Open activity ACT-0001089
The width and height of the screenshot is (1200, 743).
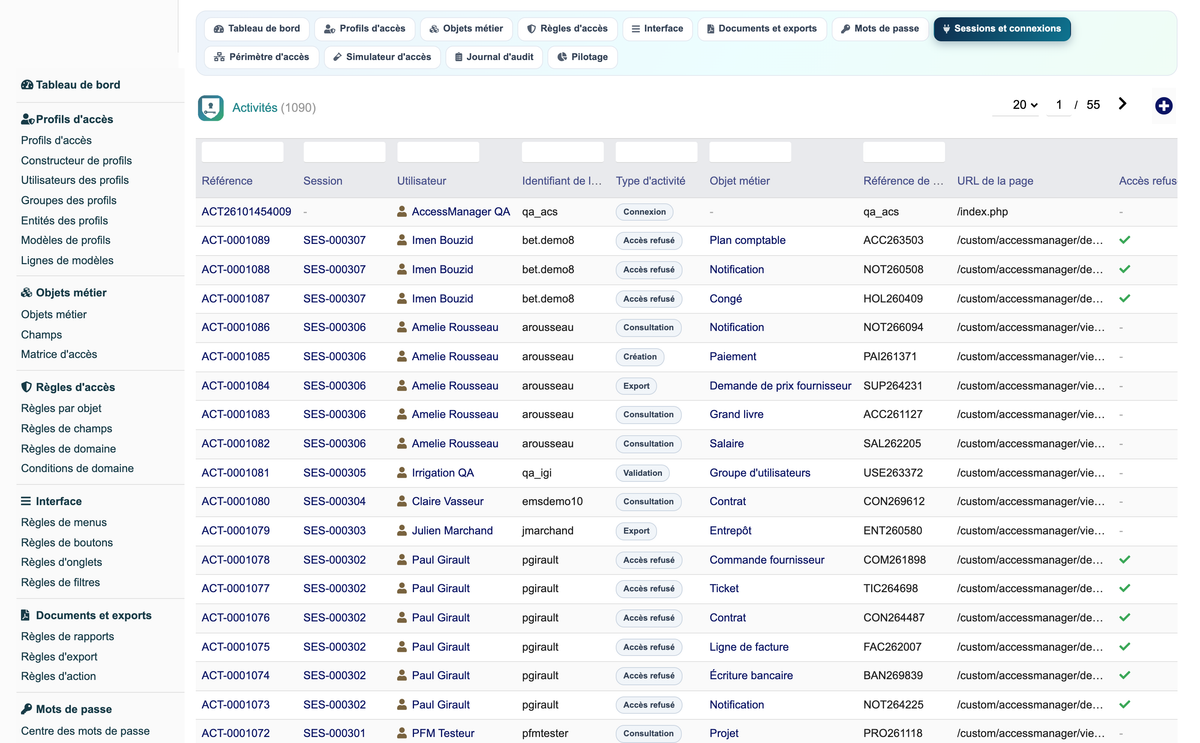[x=236, y=240]
